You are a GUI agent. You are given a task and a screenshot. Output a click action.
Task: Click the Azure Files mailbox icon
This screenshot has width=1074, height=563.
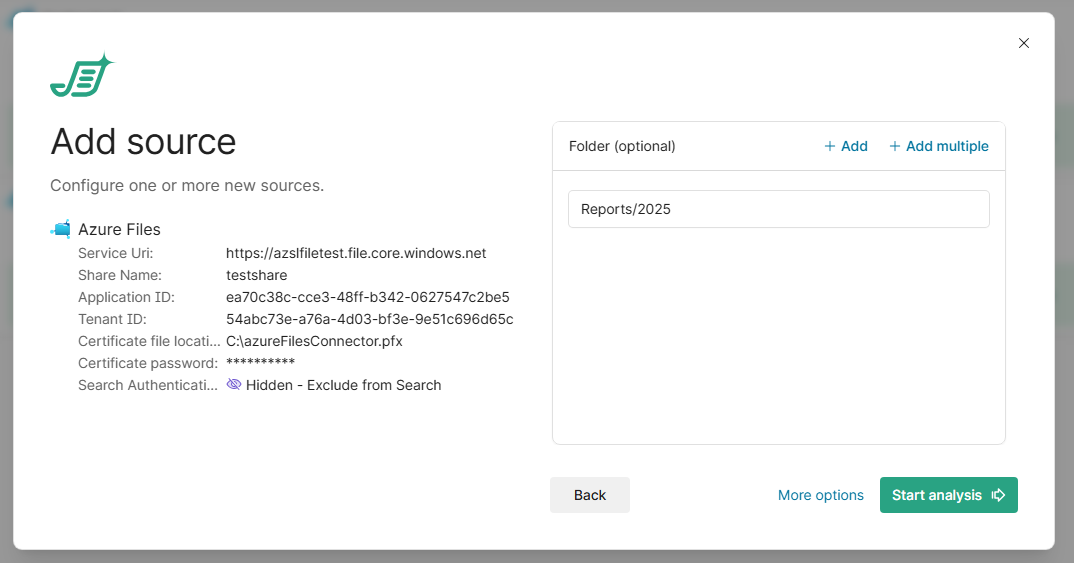pyautogui.click(x=61, y=229)
